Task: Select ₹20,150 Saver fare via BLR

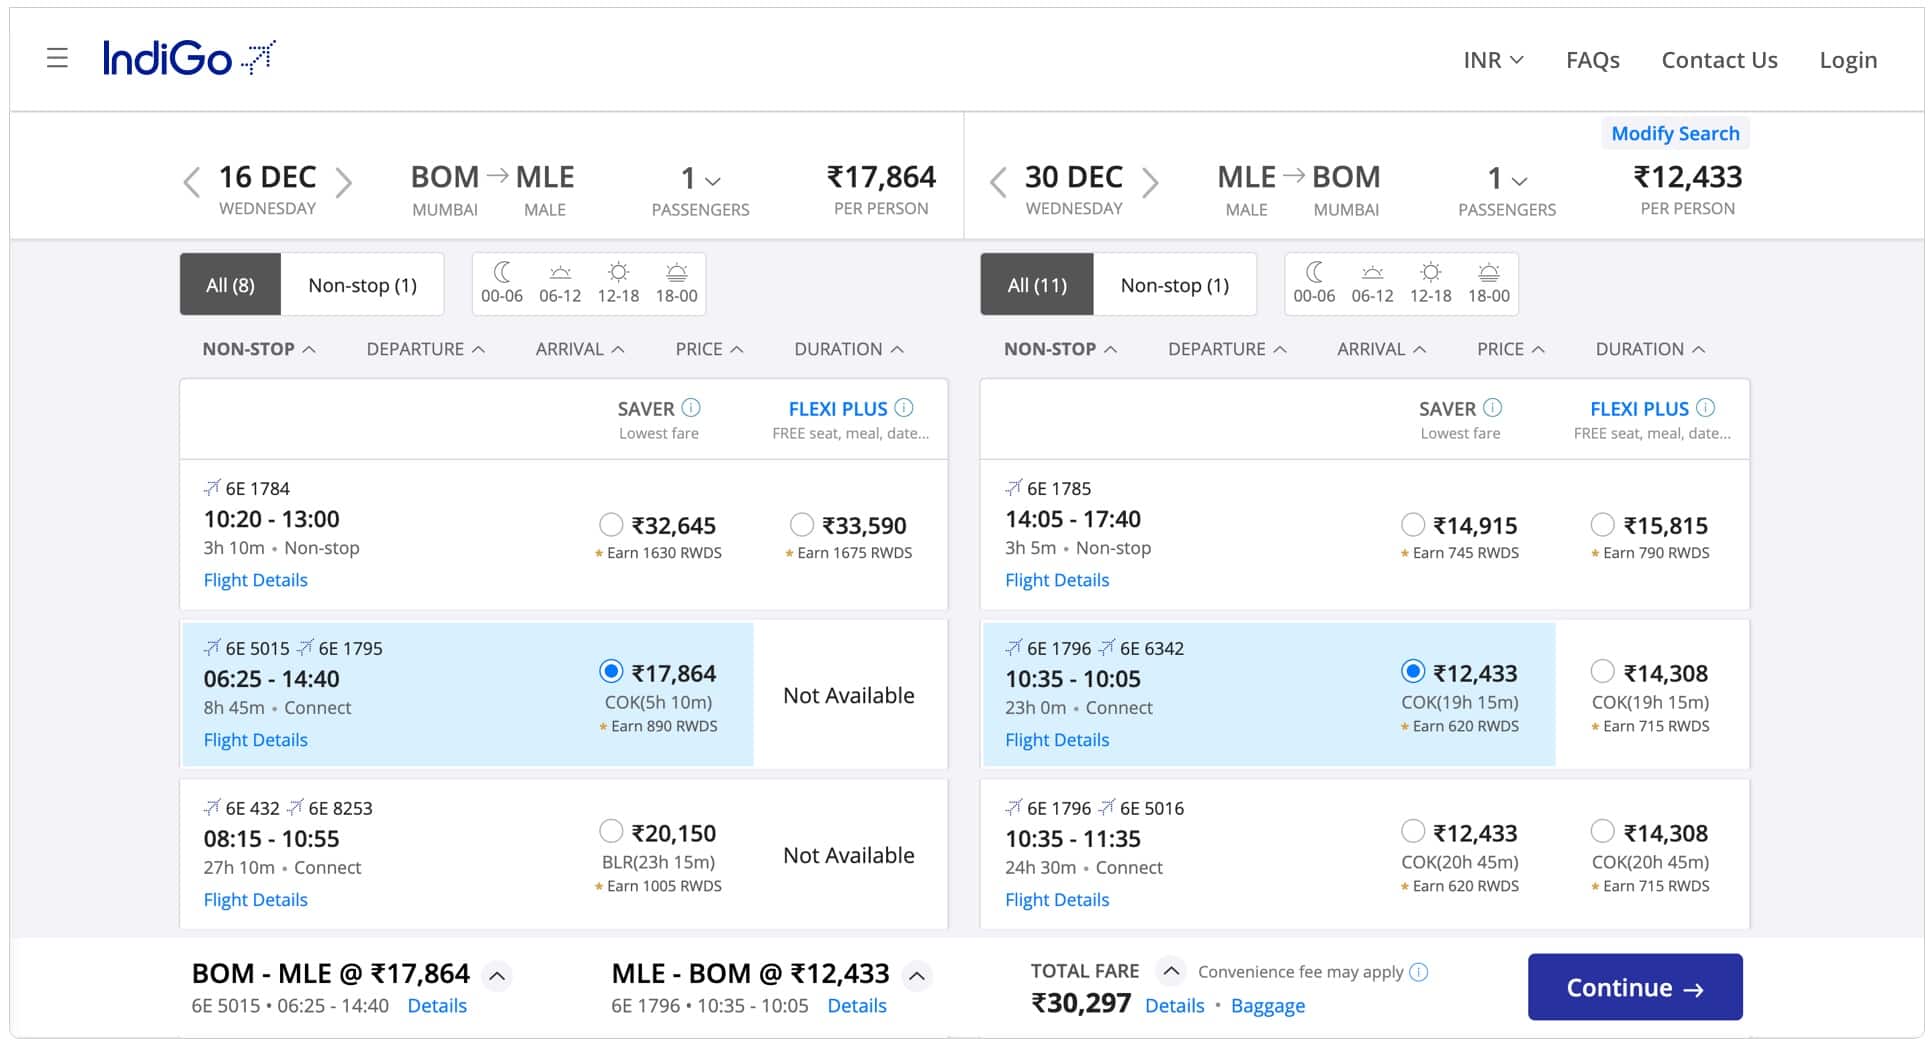Action: pyautogui.click(x=611, y=832)
